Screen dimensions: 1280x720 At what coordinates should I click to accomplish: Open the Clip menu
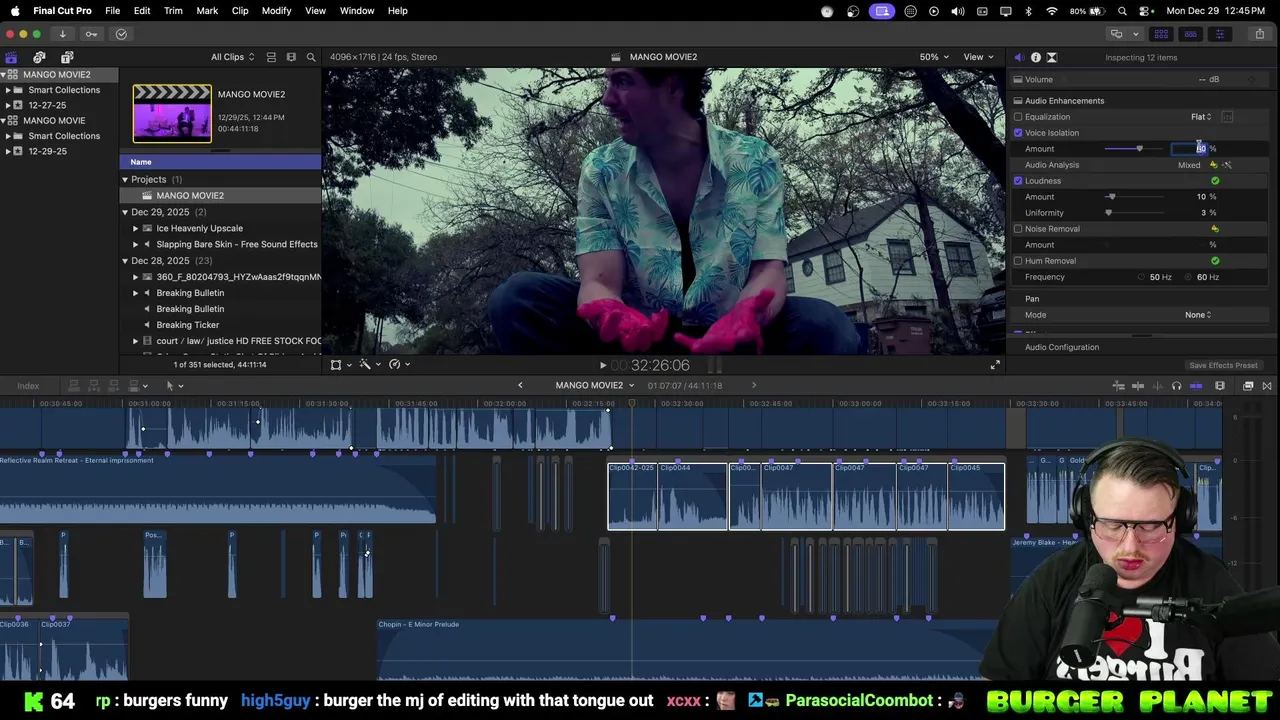[240, 10]
